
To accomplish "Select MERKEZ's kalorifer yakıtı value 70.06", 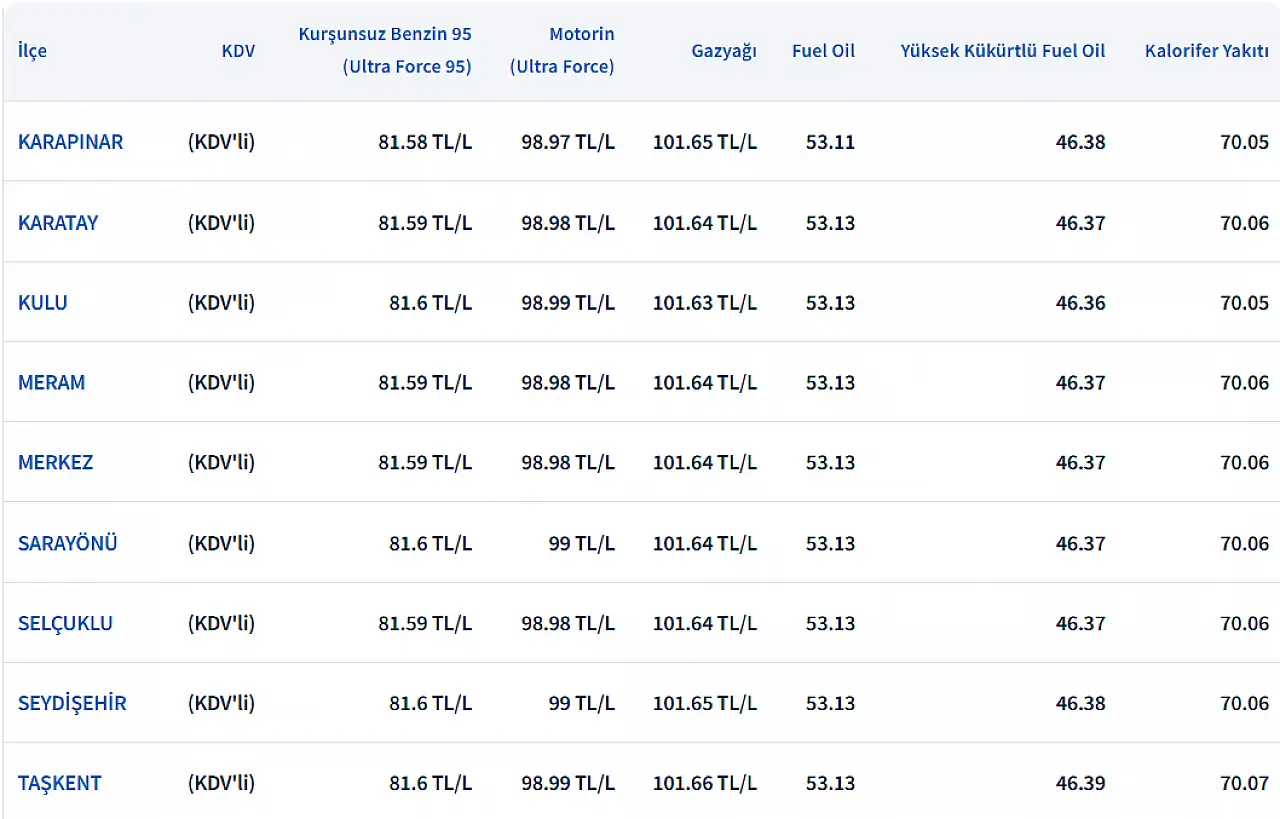I will point(1244,463).
